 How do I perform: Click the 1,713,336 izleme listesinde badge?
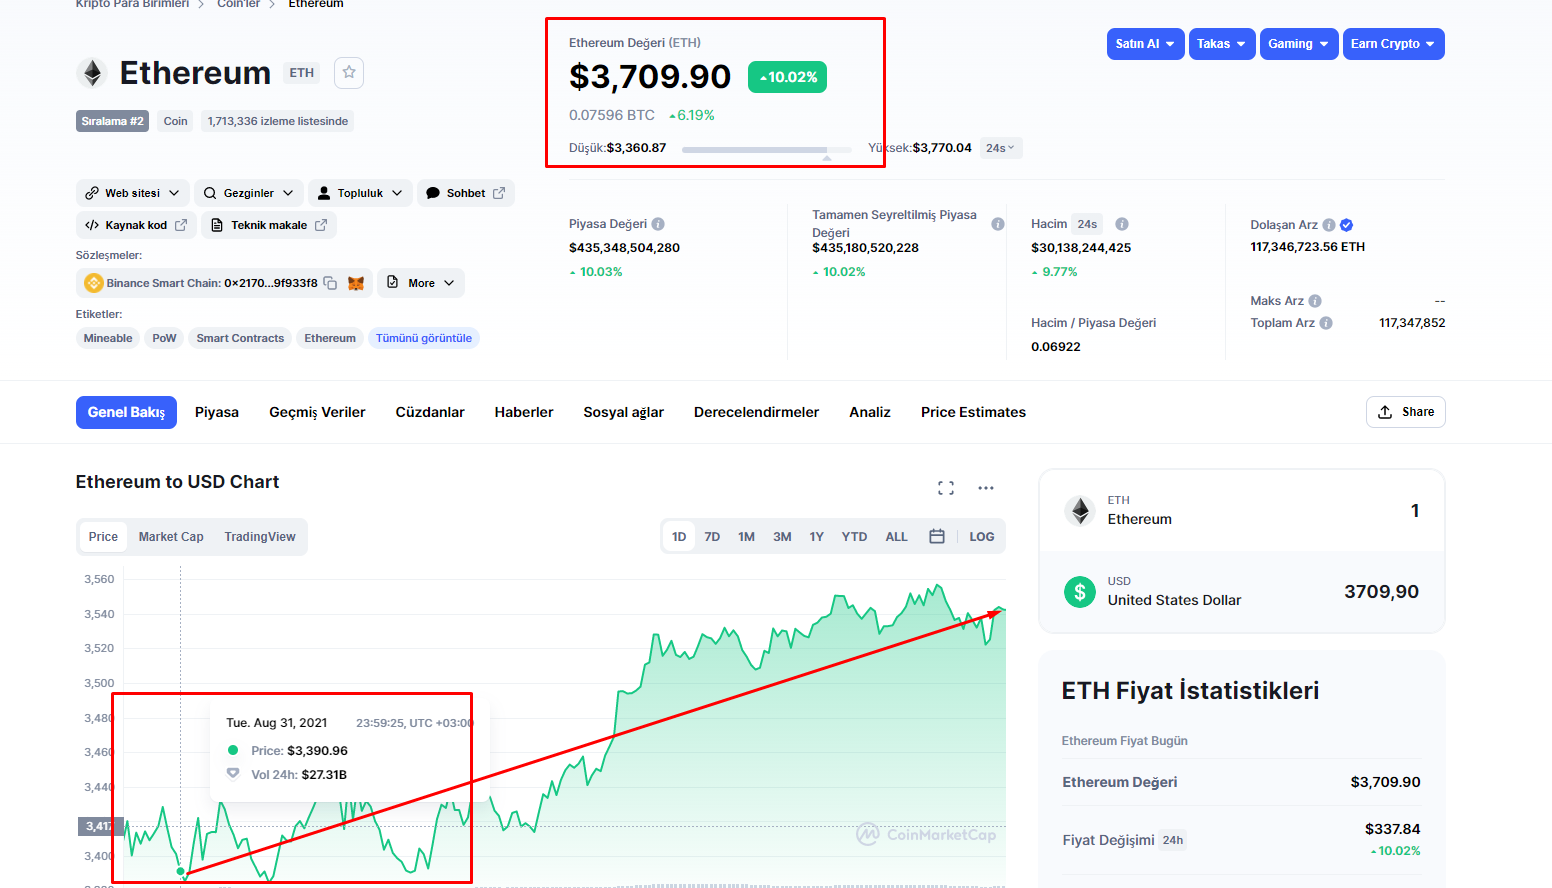coord(278,121)
